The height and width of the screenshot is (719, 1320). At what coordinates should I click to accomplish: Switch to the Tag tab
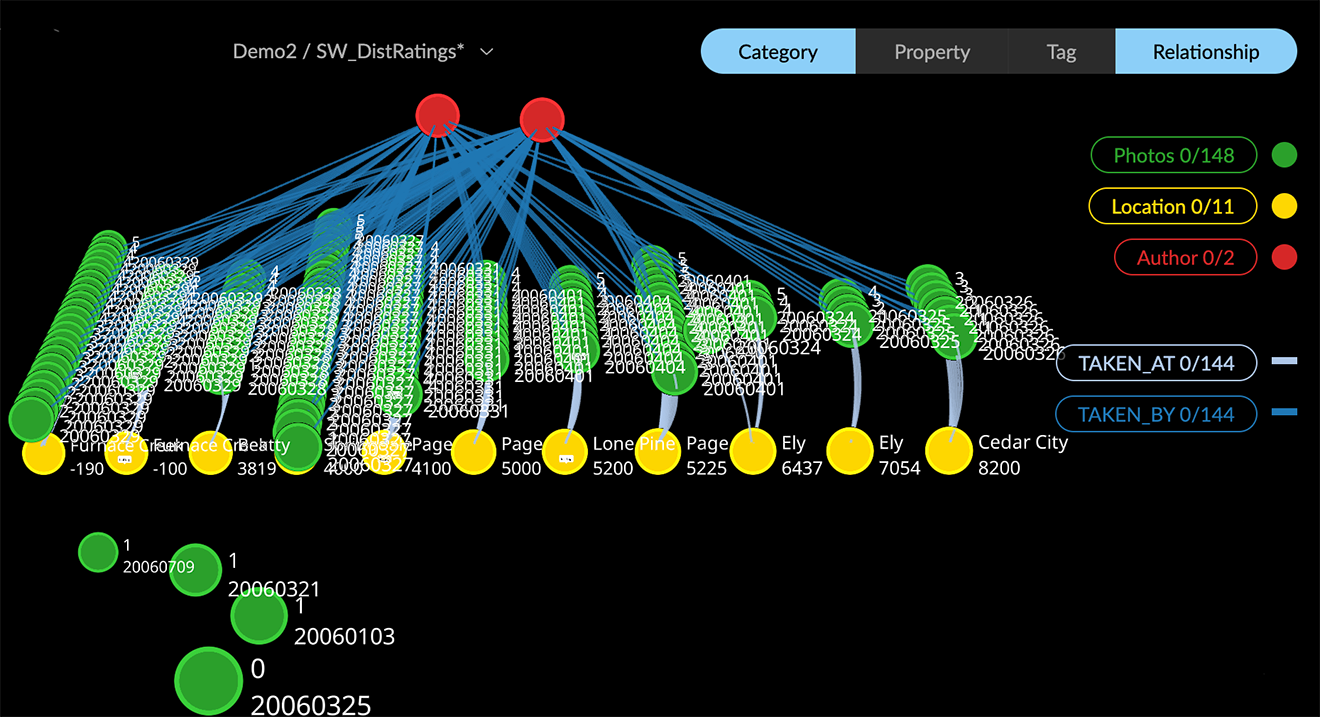point(1061,52)
